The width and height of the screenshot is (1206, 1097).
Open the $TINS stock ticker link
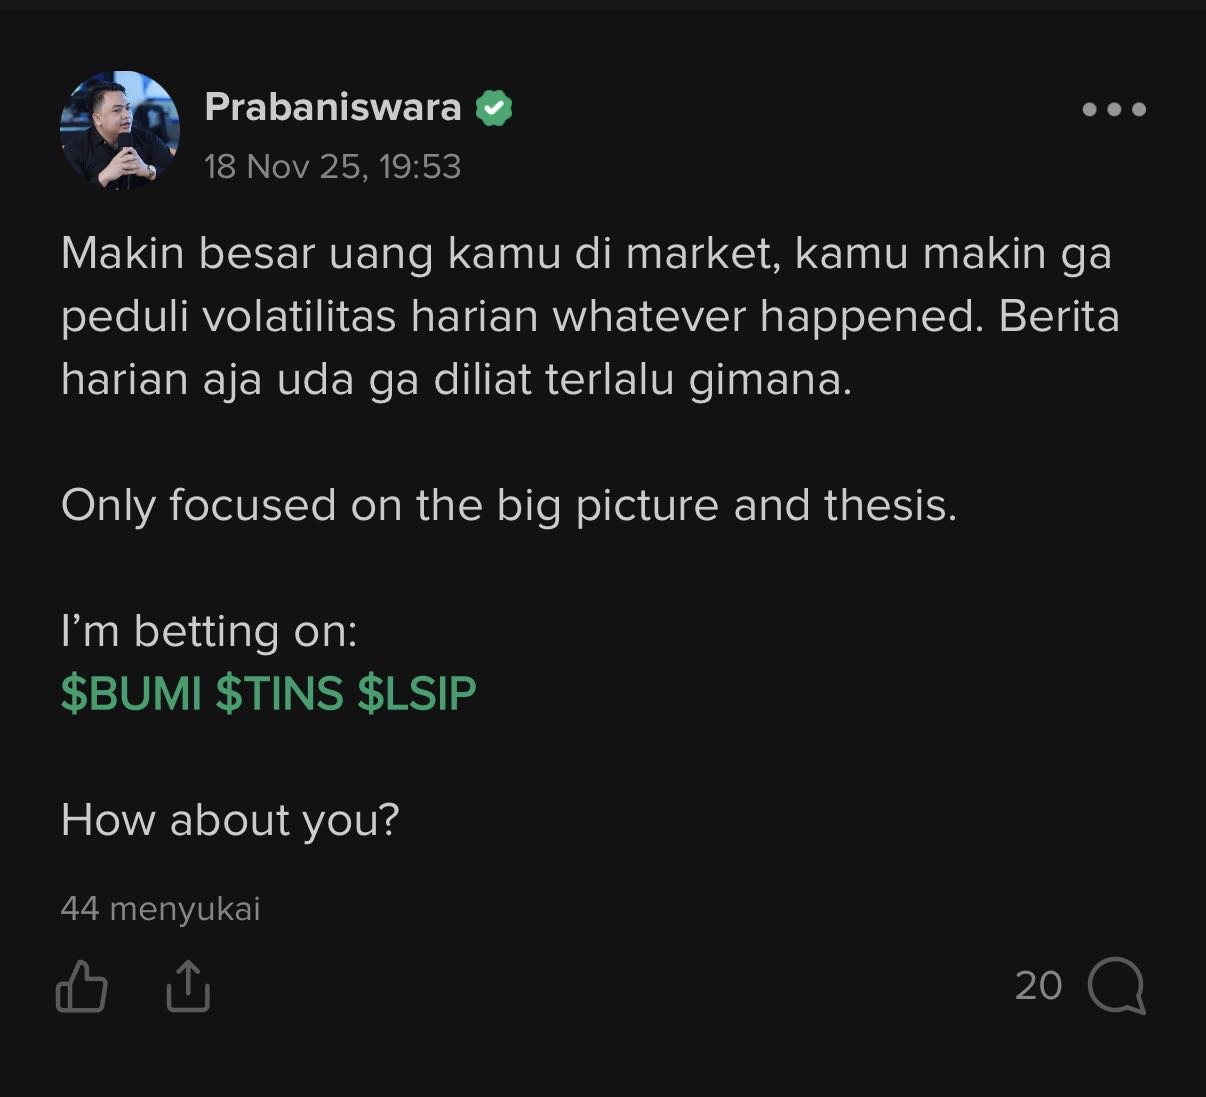[279, 693]
